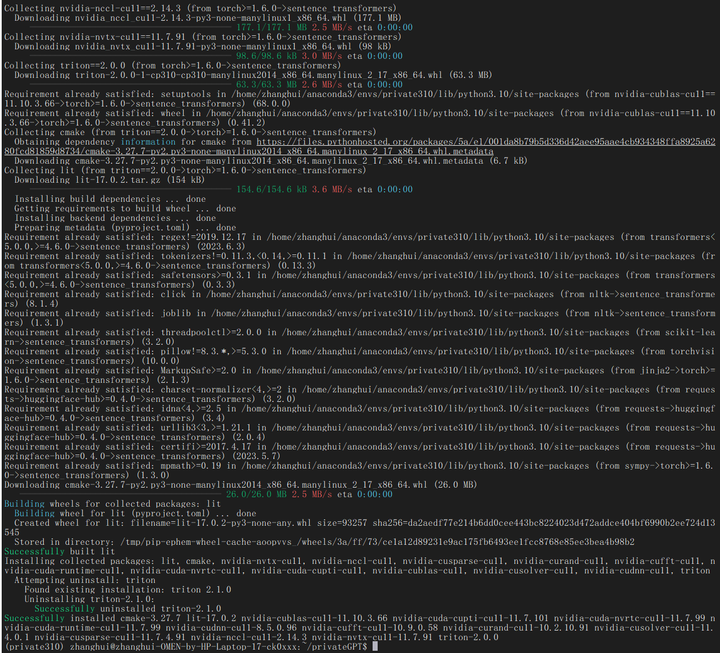Select 'Downloading lit-17.0.2.tar.gz (154 kB)' line
The image size is (720, 653).
pos(109,180)
